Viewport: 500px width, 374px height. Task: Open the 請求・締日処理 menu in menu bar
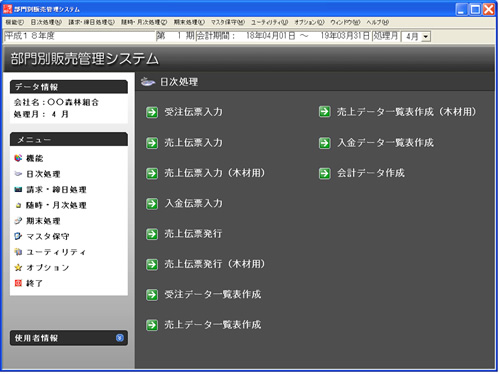coord(91,22)
